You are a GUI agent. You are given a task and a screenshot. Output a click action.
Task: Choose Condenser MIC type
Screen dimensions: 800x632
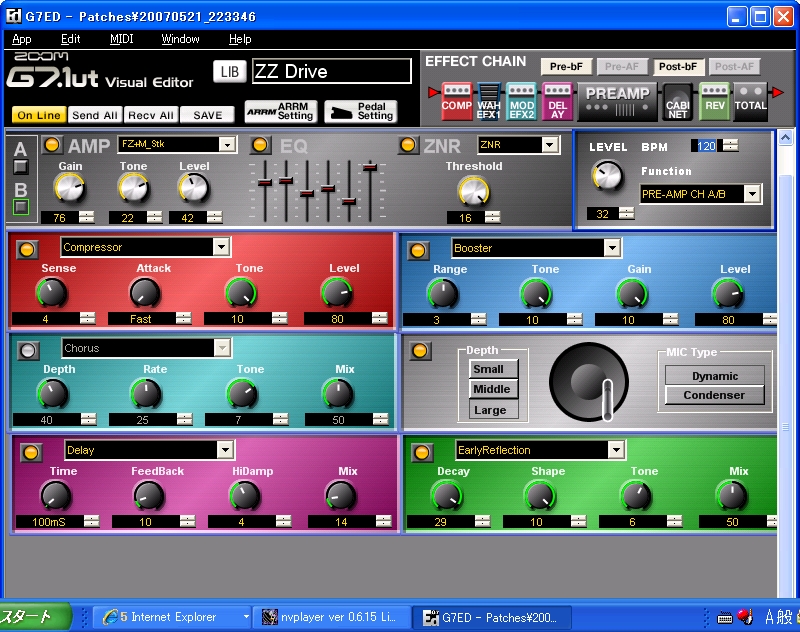click(714, 395)
